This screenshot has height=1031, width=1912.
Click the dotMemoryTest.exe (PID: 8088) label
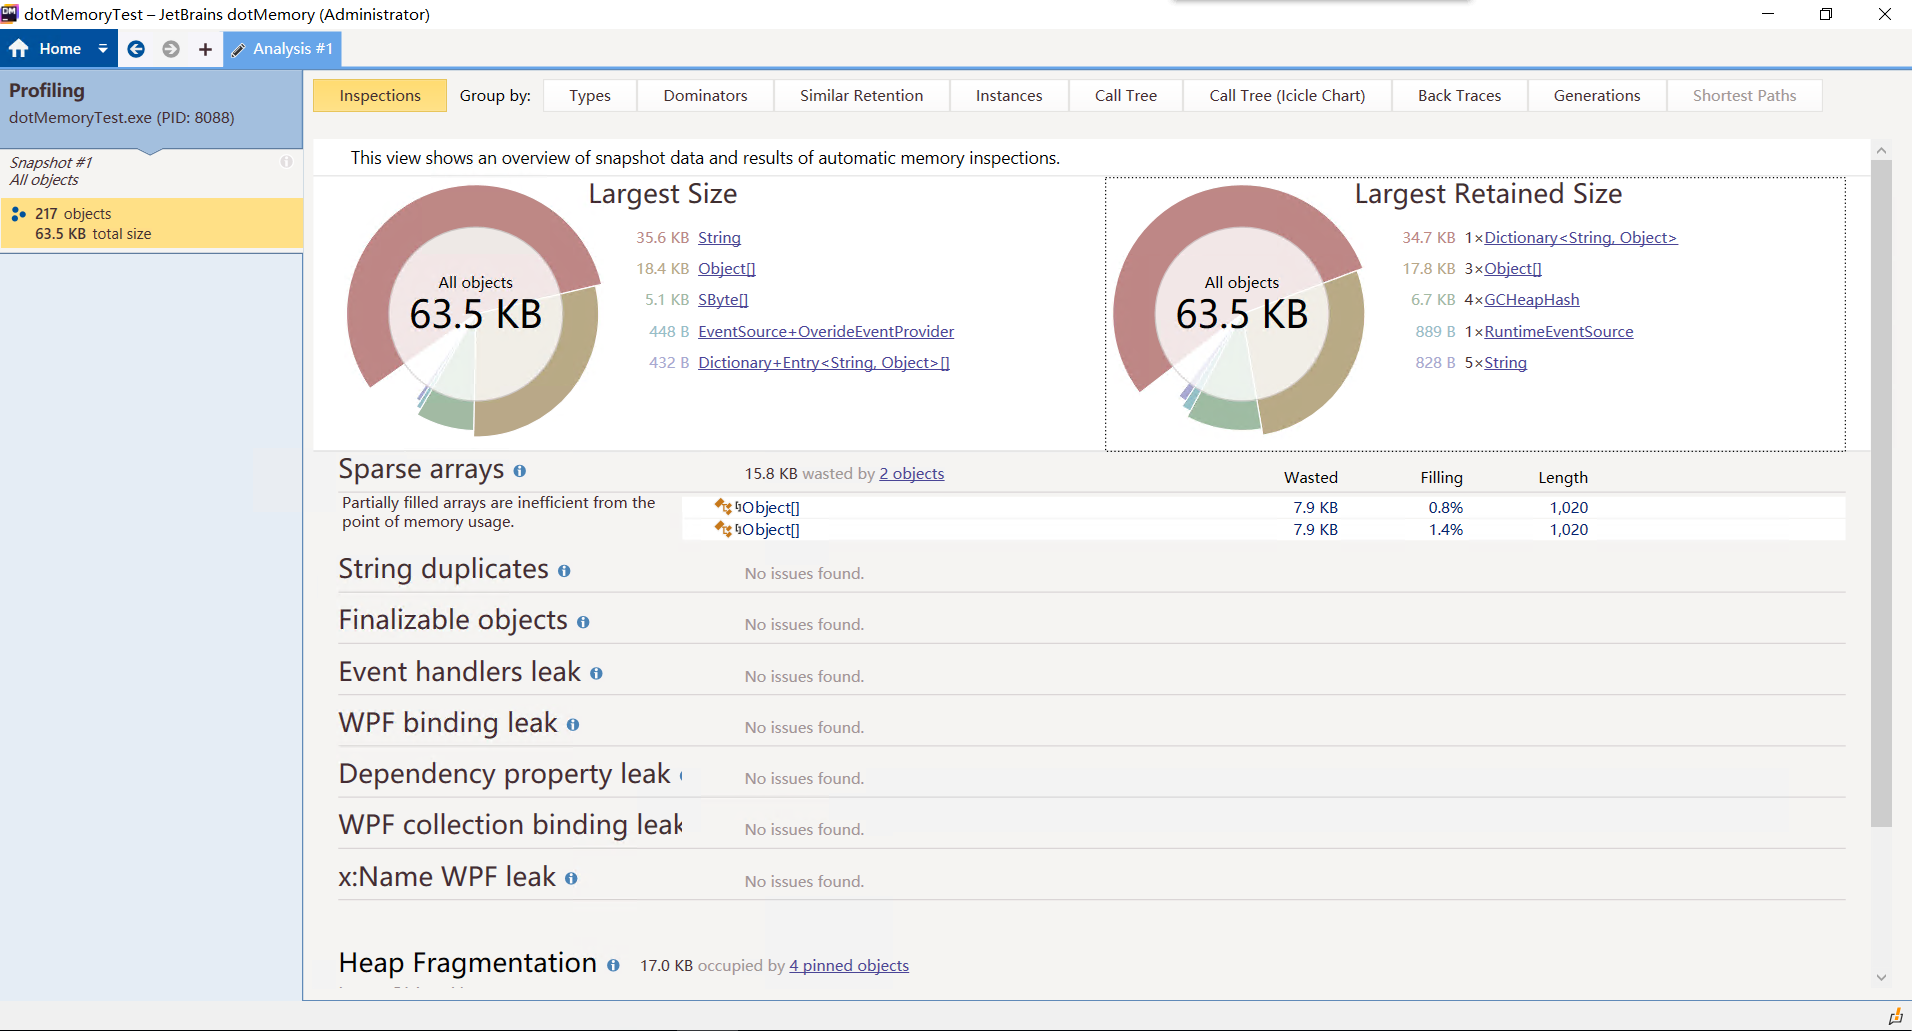[122, 118]
